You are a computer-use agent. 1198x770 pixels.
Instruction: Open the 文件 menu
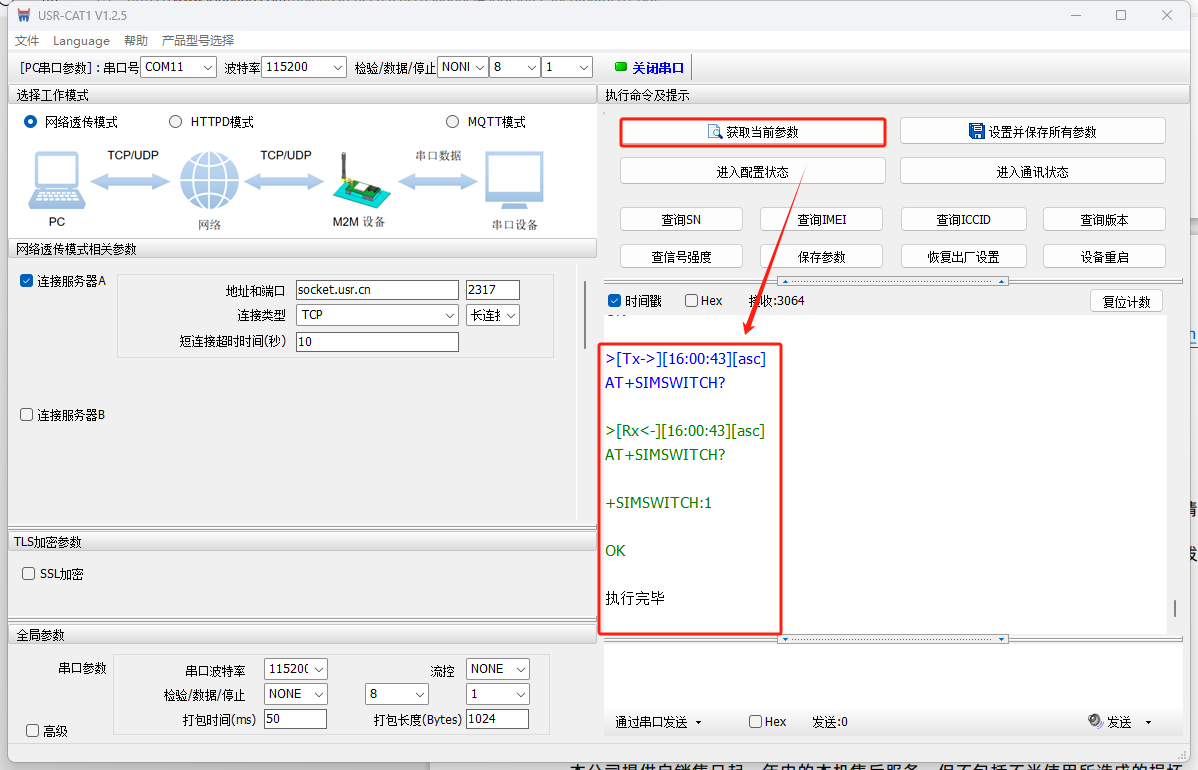coord(27,41)
